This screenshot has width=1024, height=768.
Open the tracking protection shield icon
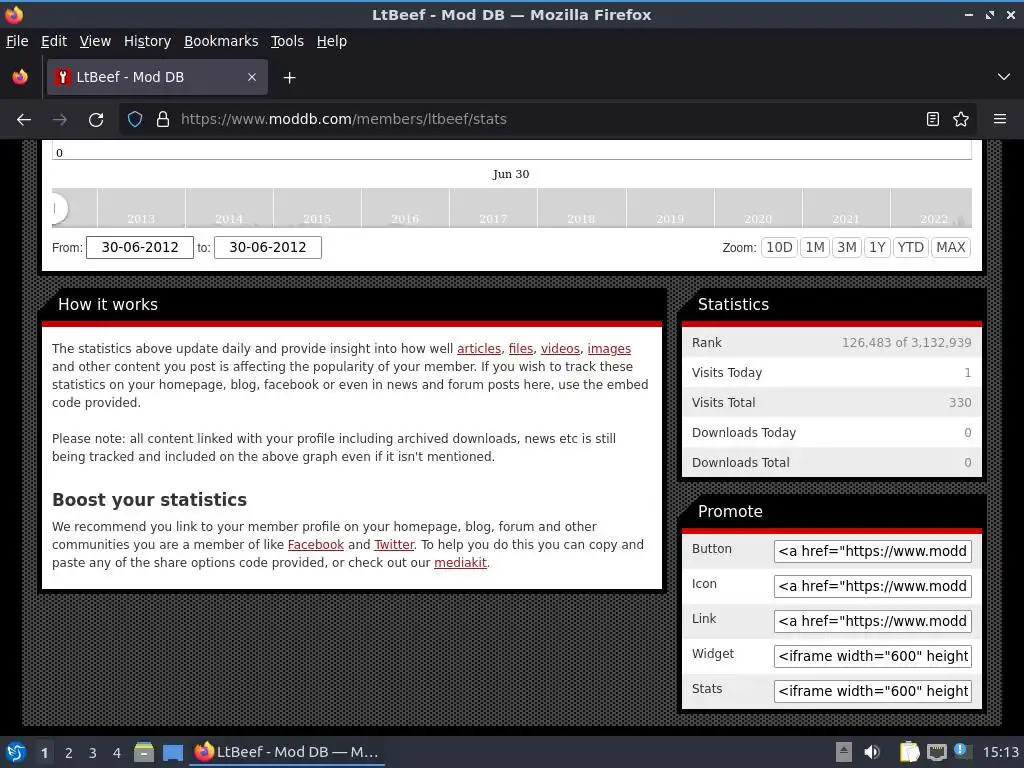135,120
